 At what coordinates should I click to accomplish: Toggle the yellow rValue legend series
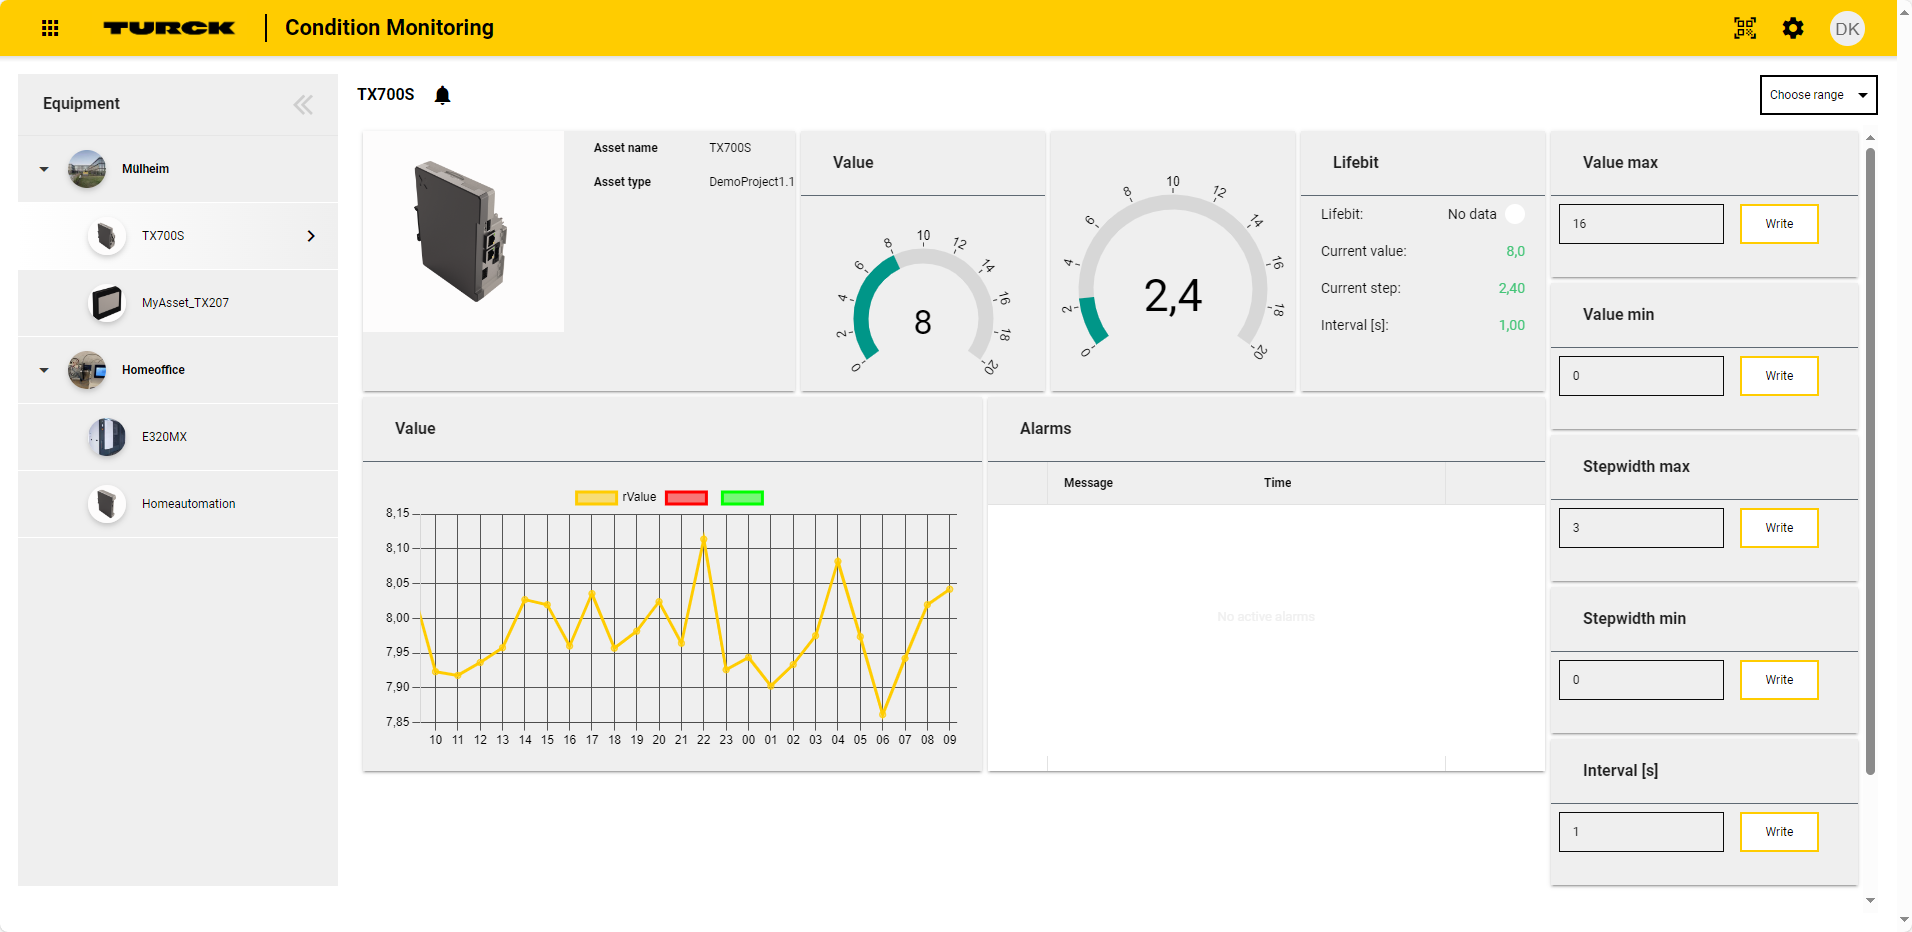596,498
